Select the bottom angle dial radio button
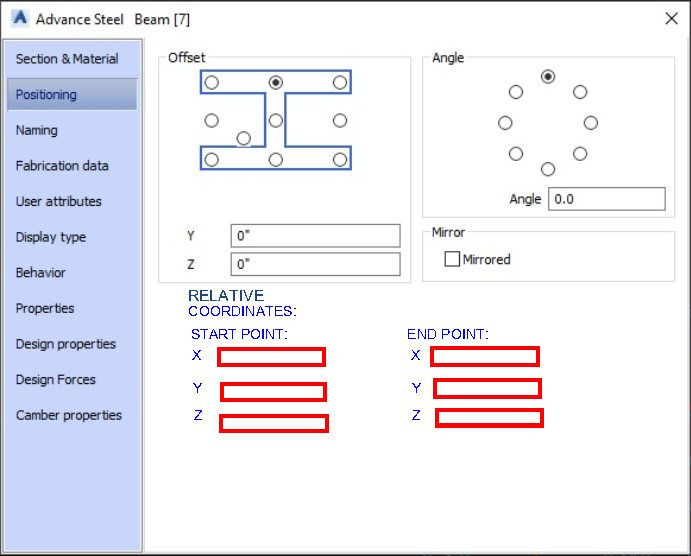The width and height of the screenshot is (691, 556). tap(548, 169)
